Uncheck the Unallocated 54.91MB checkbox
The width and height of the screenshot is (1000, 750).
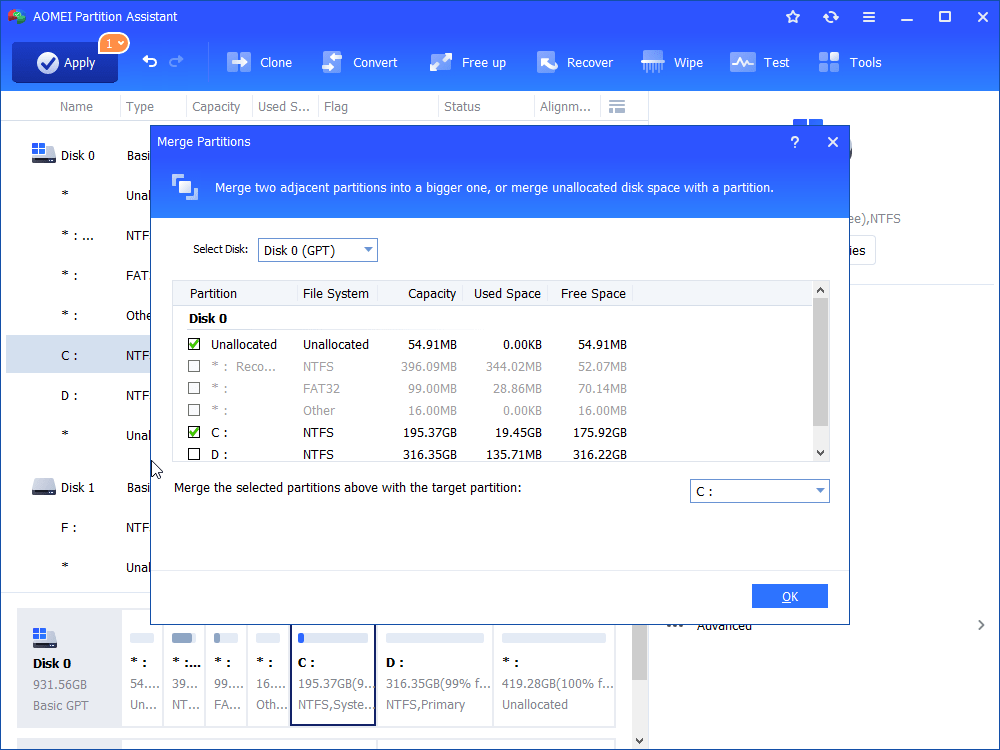tap(194, 344)
